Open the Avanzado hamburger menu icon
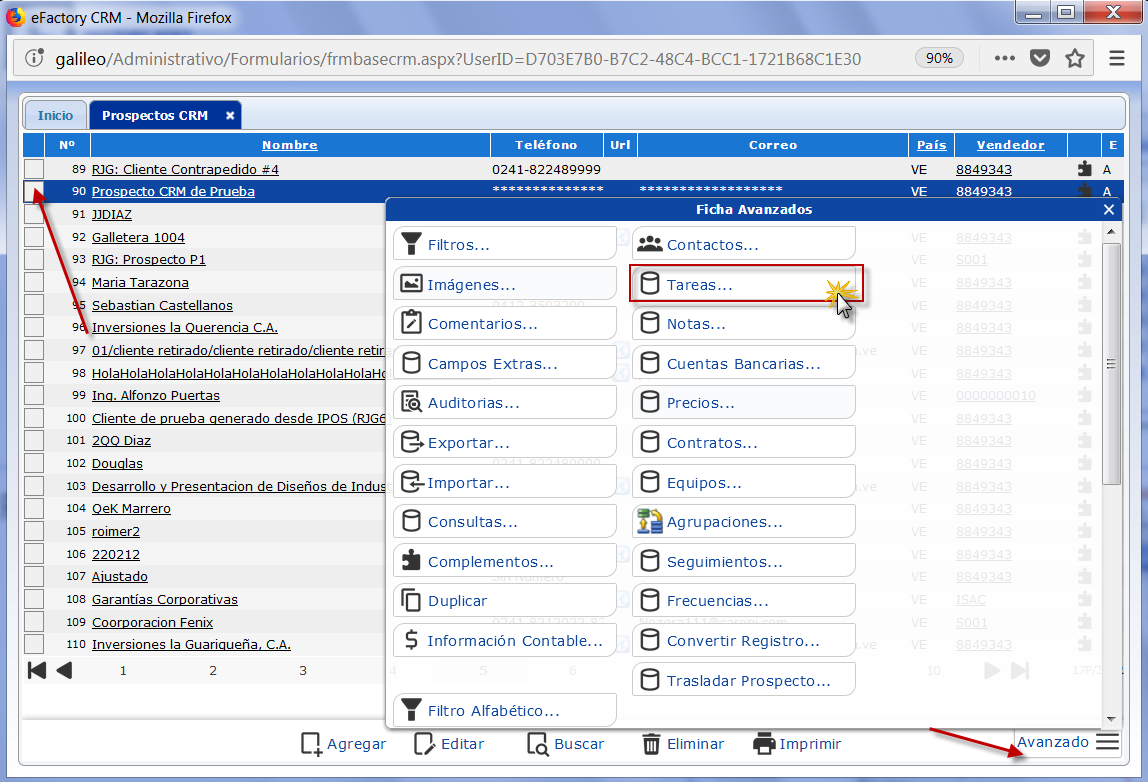Viewport: 1148px width, 782px height. (1107, 742)
